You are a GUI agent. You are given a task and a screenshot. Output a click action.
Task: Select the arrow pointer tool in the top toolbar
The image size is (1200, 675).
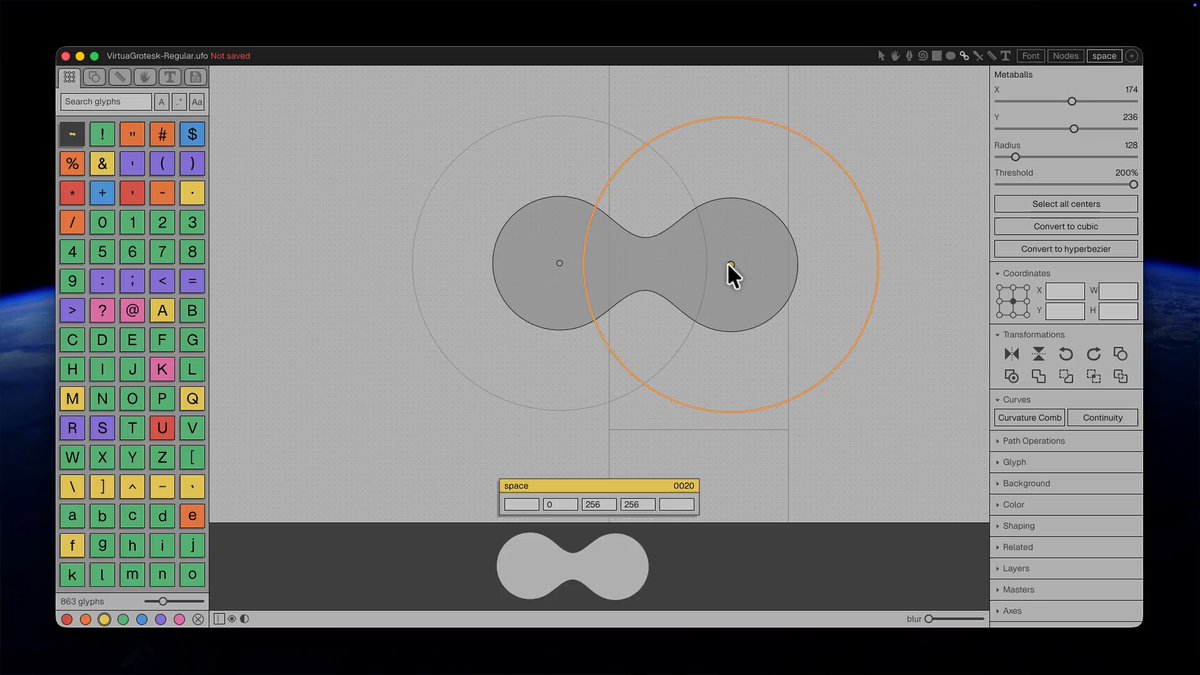pyautogui.click(x=882, y=56)
